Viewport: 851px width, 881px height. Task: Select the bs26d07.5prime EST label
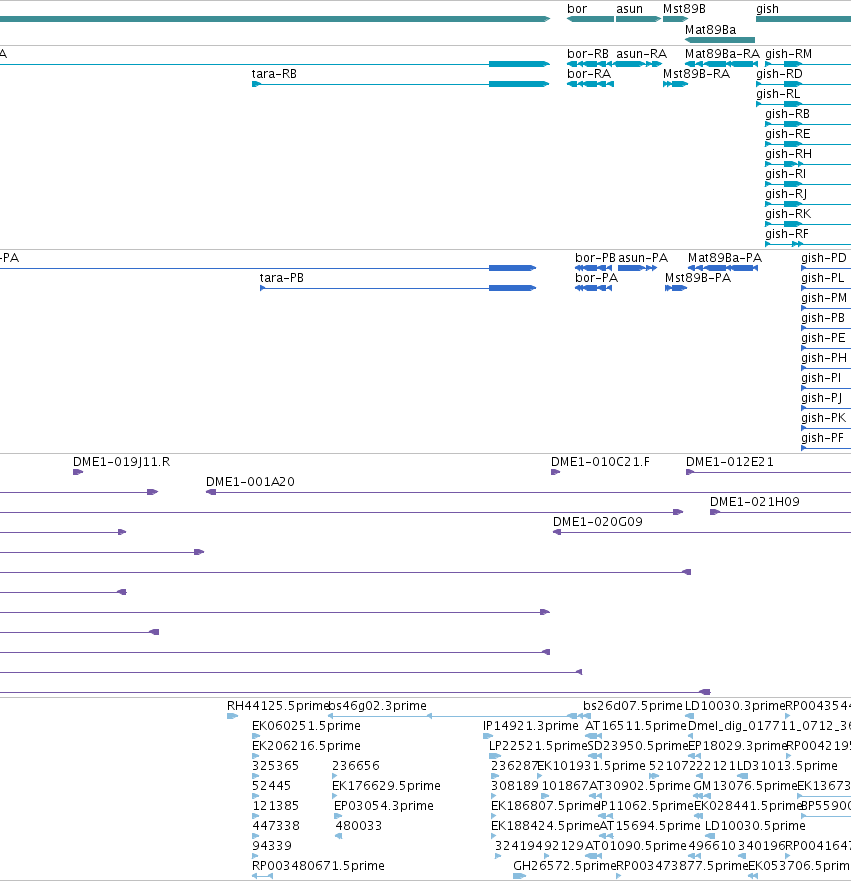pyautogui.click(x=633, y=706)
